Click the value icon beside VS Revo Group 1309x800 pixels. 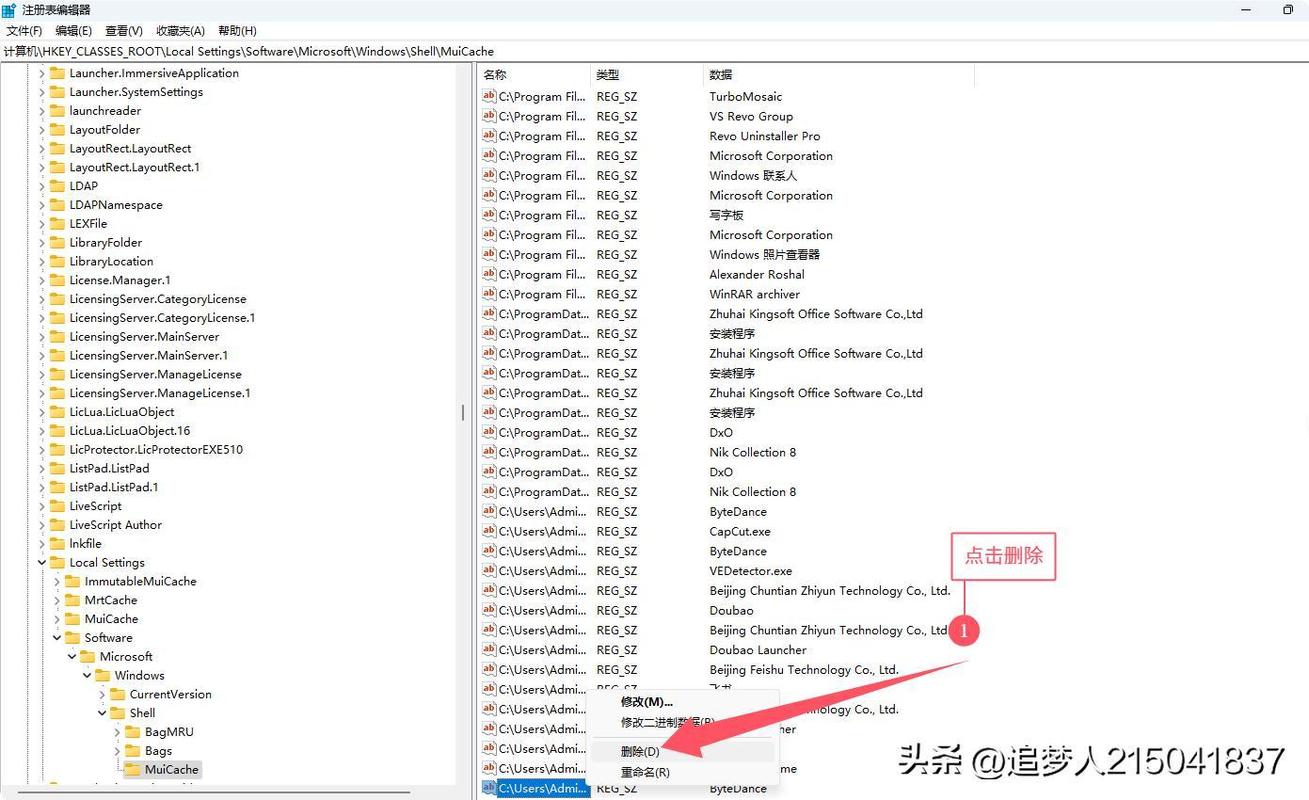click(x=489, y=116)
